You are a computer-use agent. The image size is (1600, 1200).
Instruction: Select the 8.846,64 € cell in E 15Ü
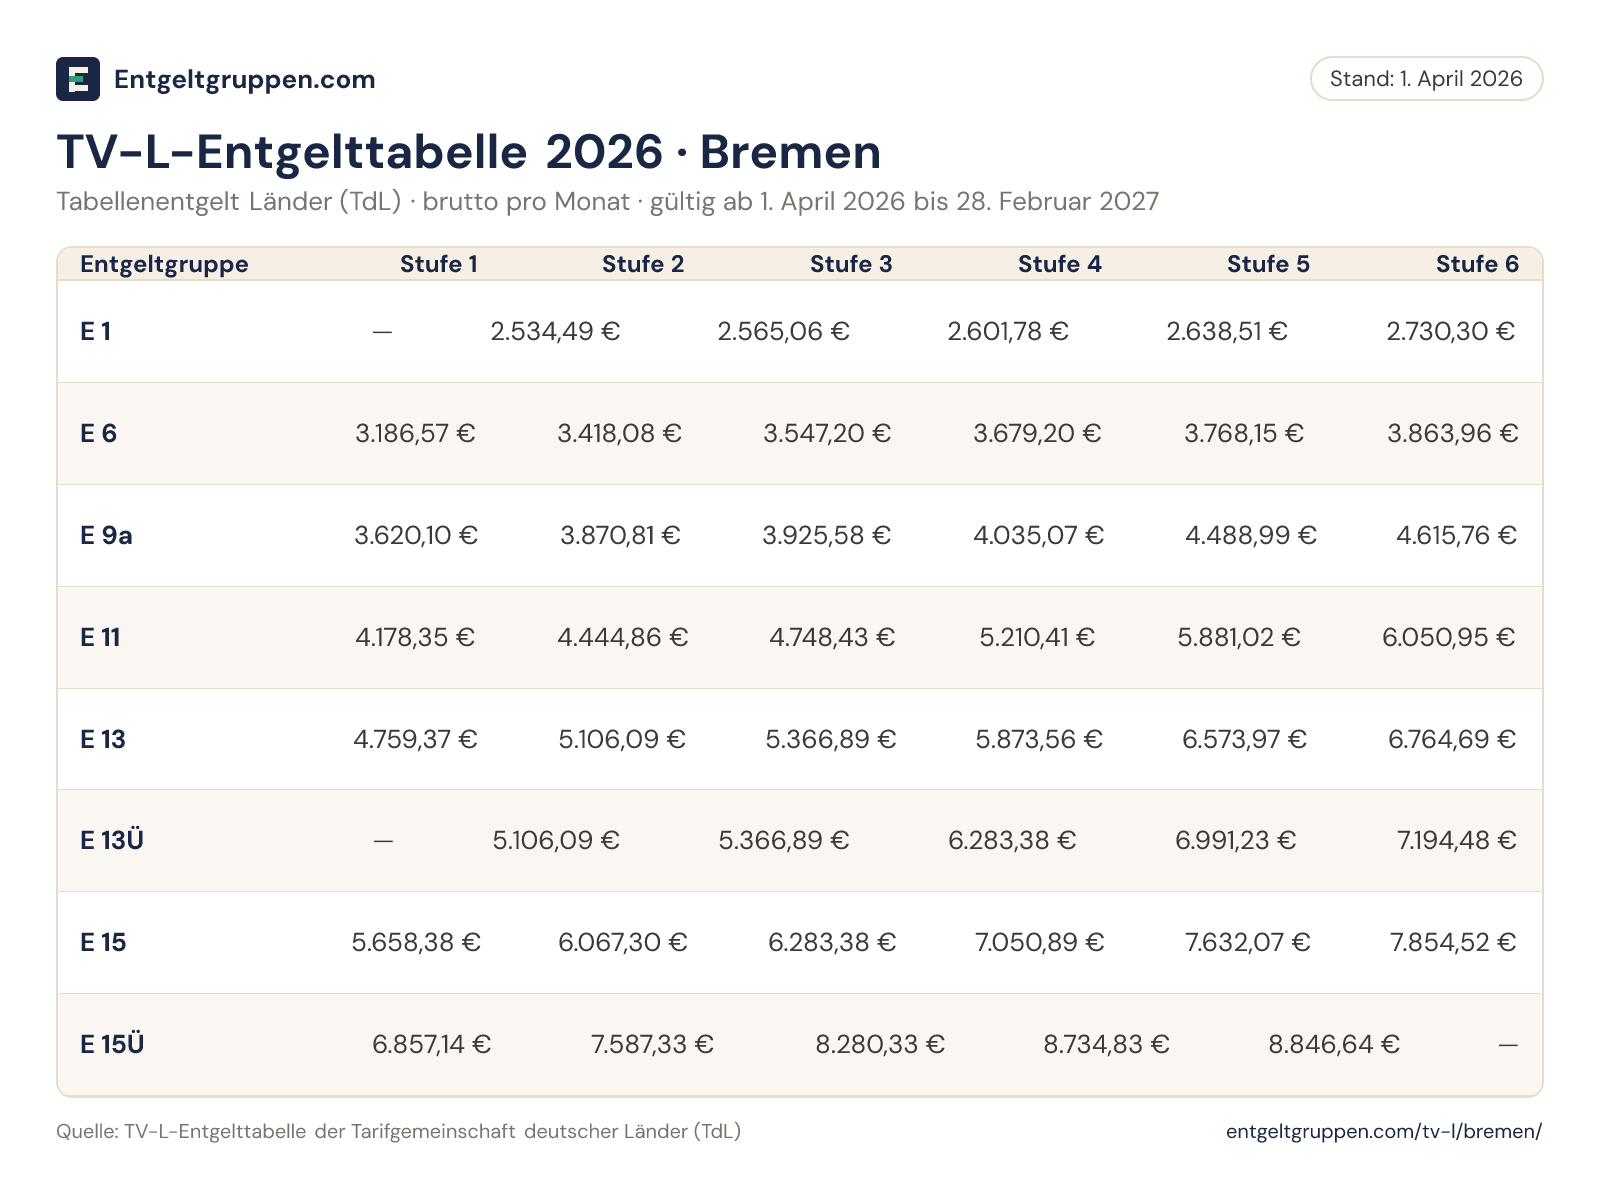click(x=1334, y=1045)
